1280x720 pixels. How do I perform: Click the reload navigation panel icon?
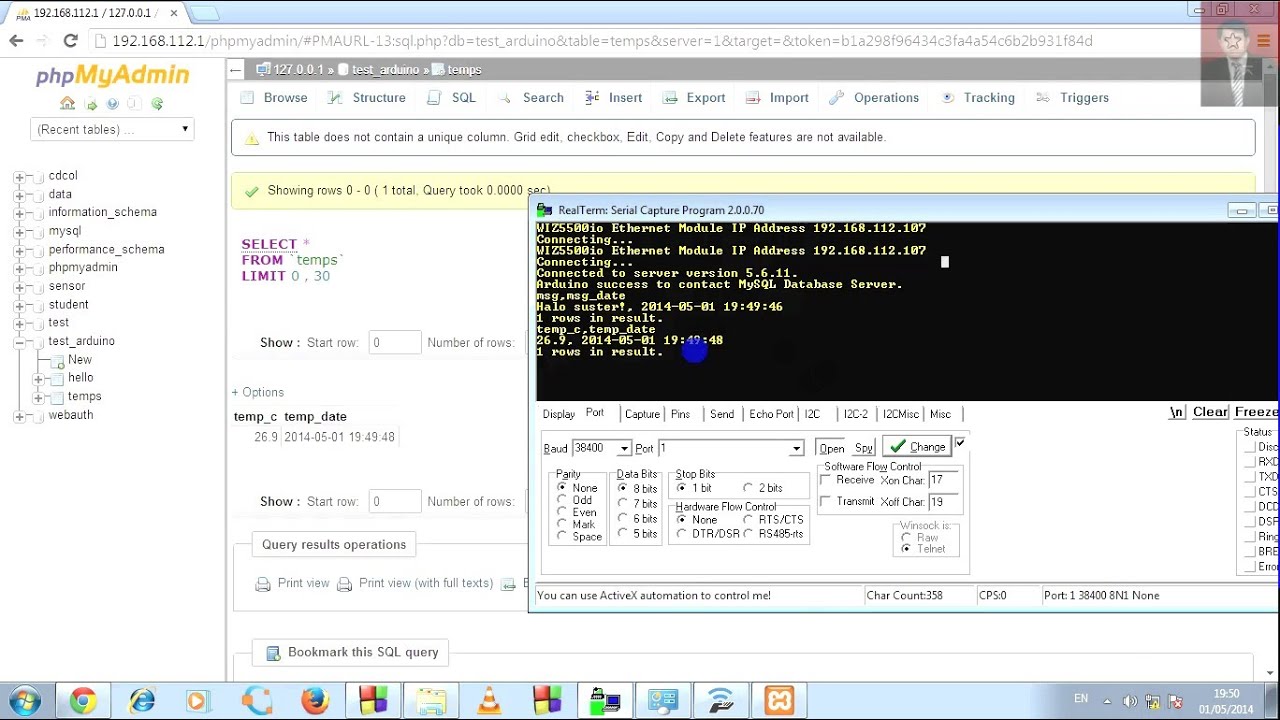click(157, 103)
